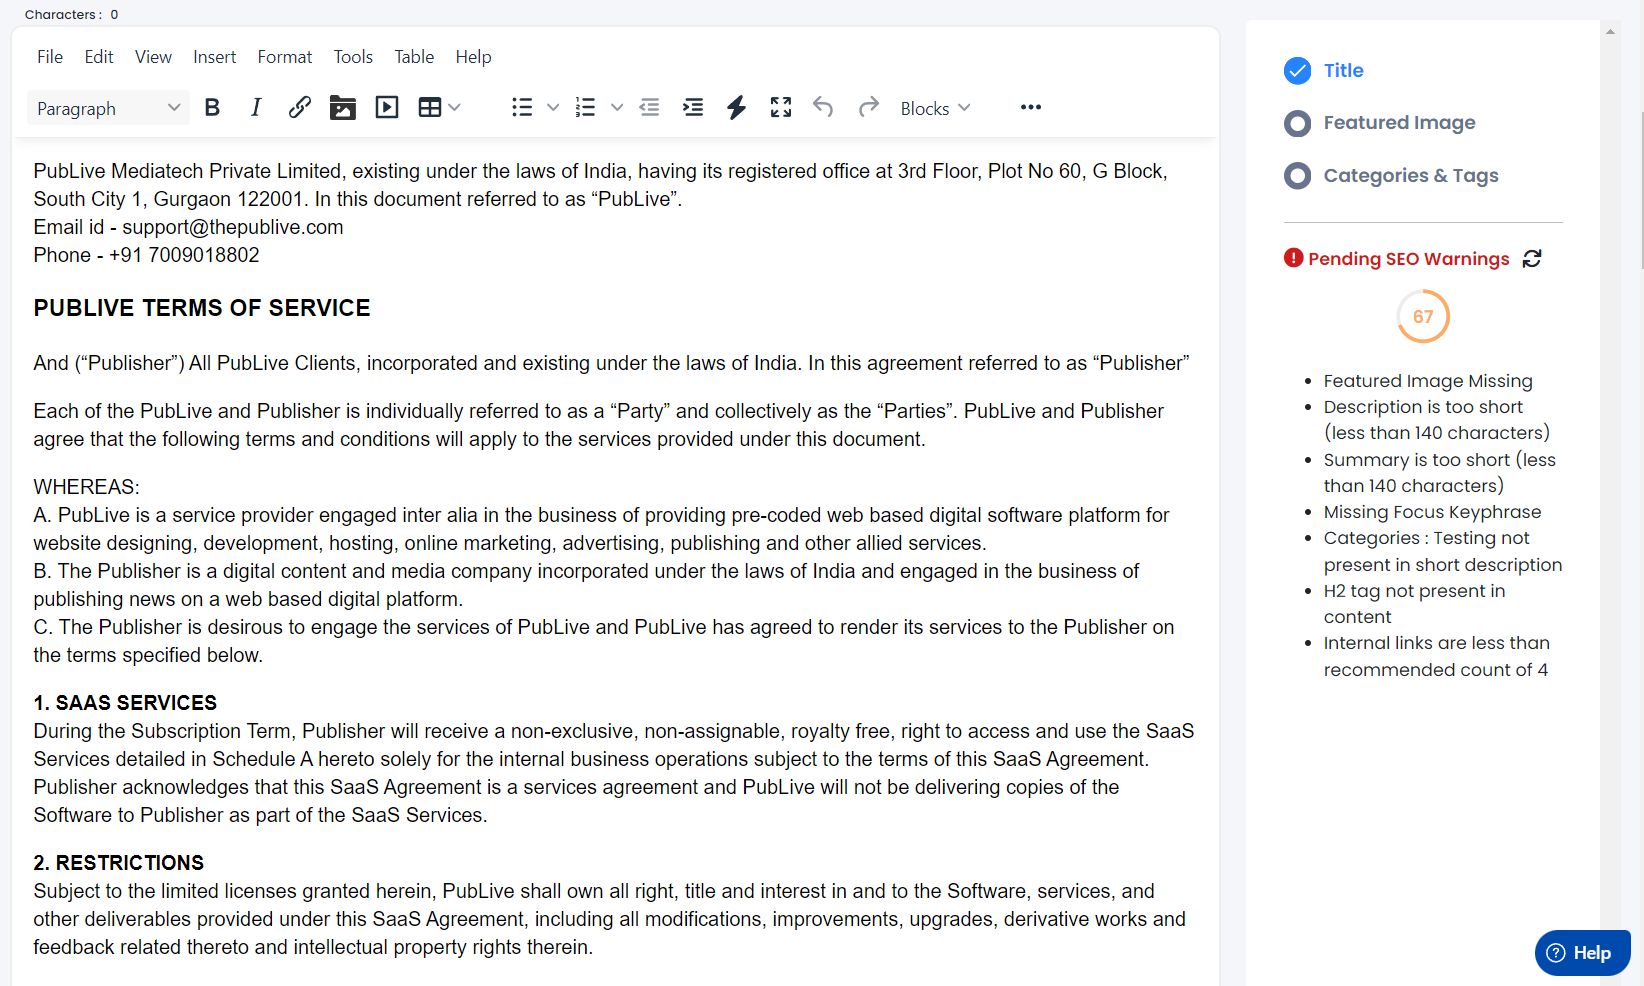Click the phone number +91 7009018802
Screen dimensions: 1644x986
[184, 255]
